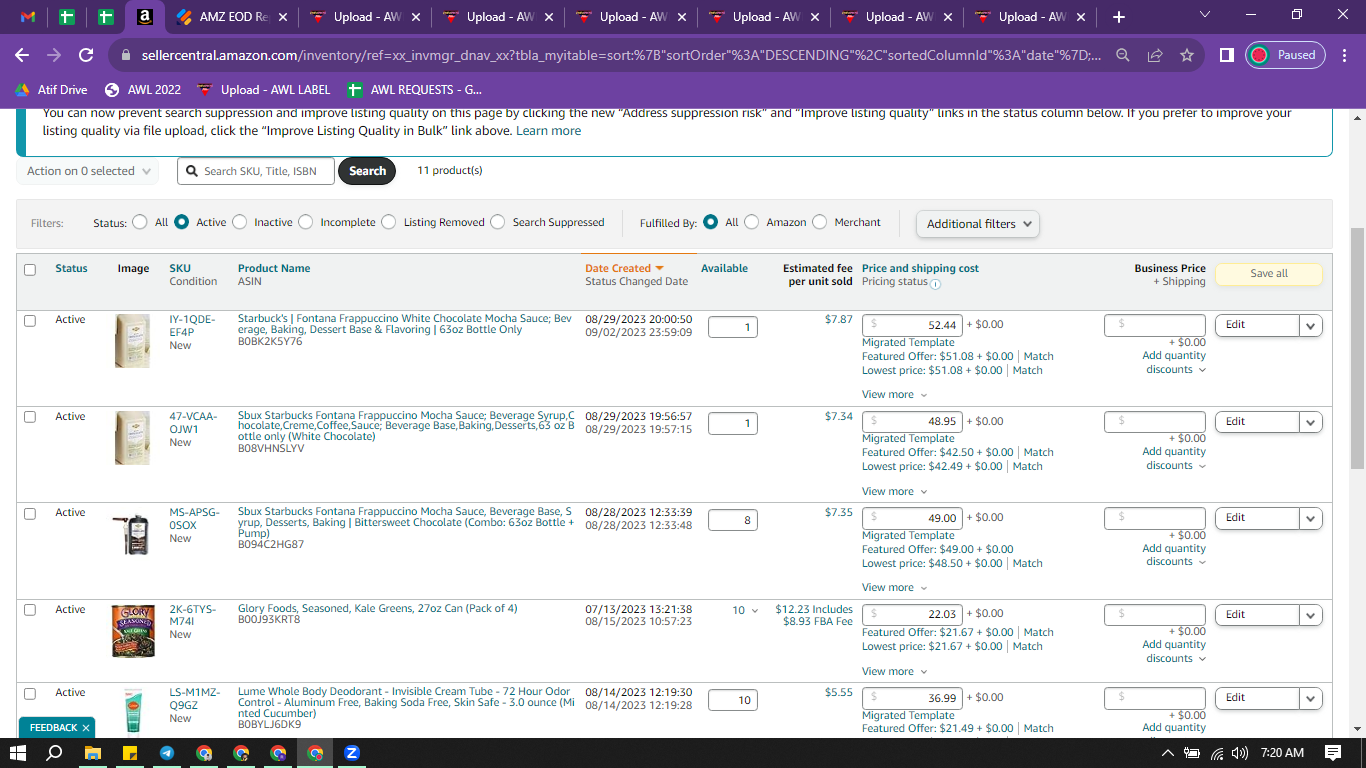Click the pricing status info icon
This screenshot has width=1366, height=768.
point(935,284)
